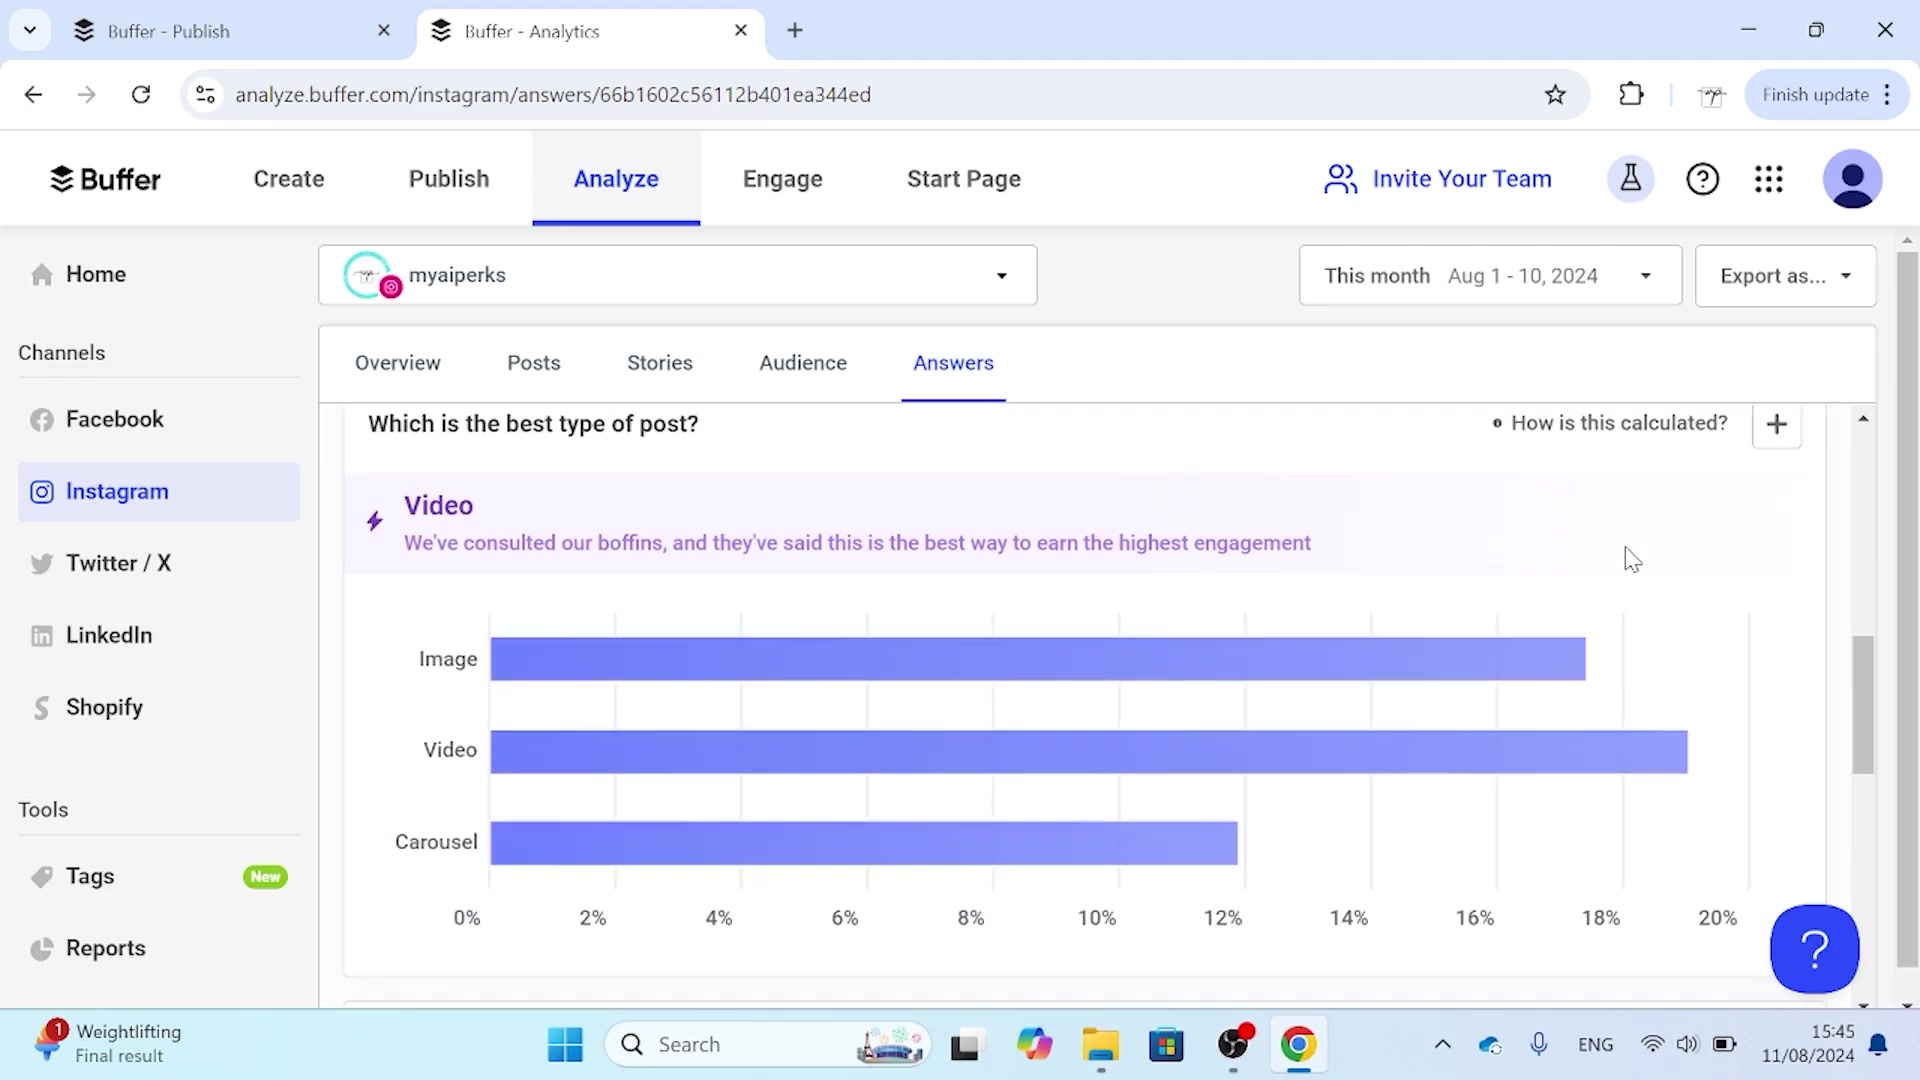
Task: Open the Engage menu item
Action: pyautogui.click(x=782, y=179)
